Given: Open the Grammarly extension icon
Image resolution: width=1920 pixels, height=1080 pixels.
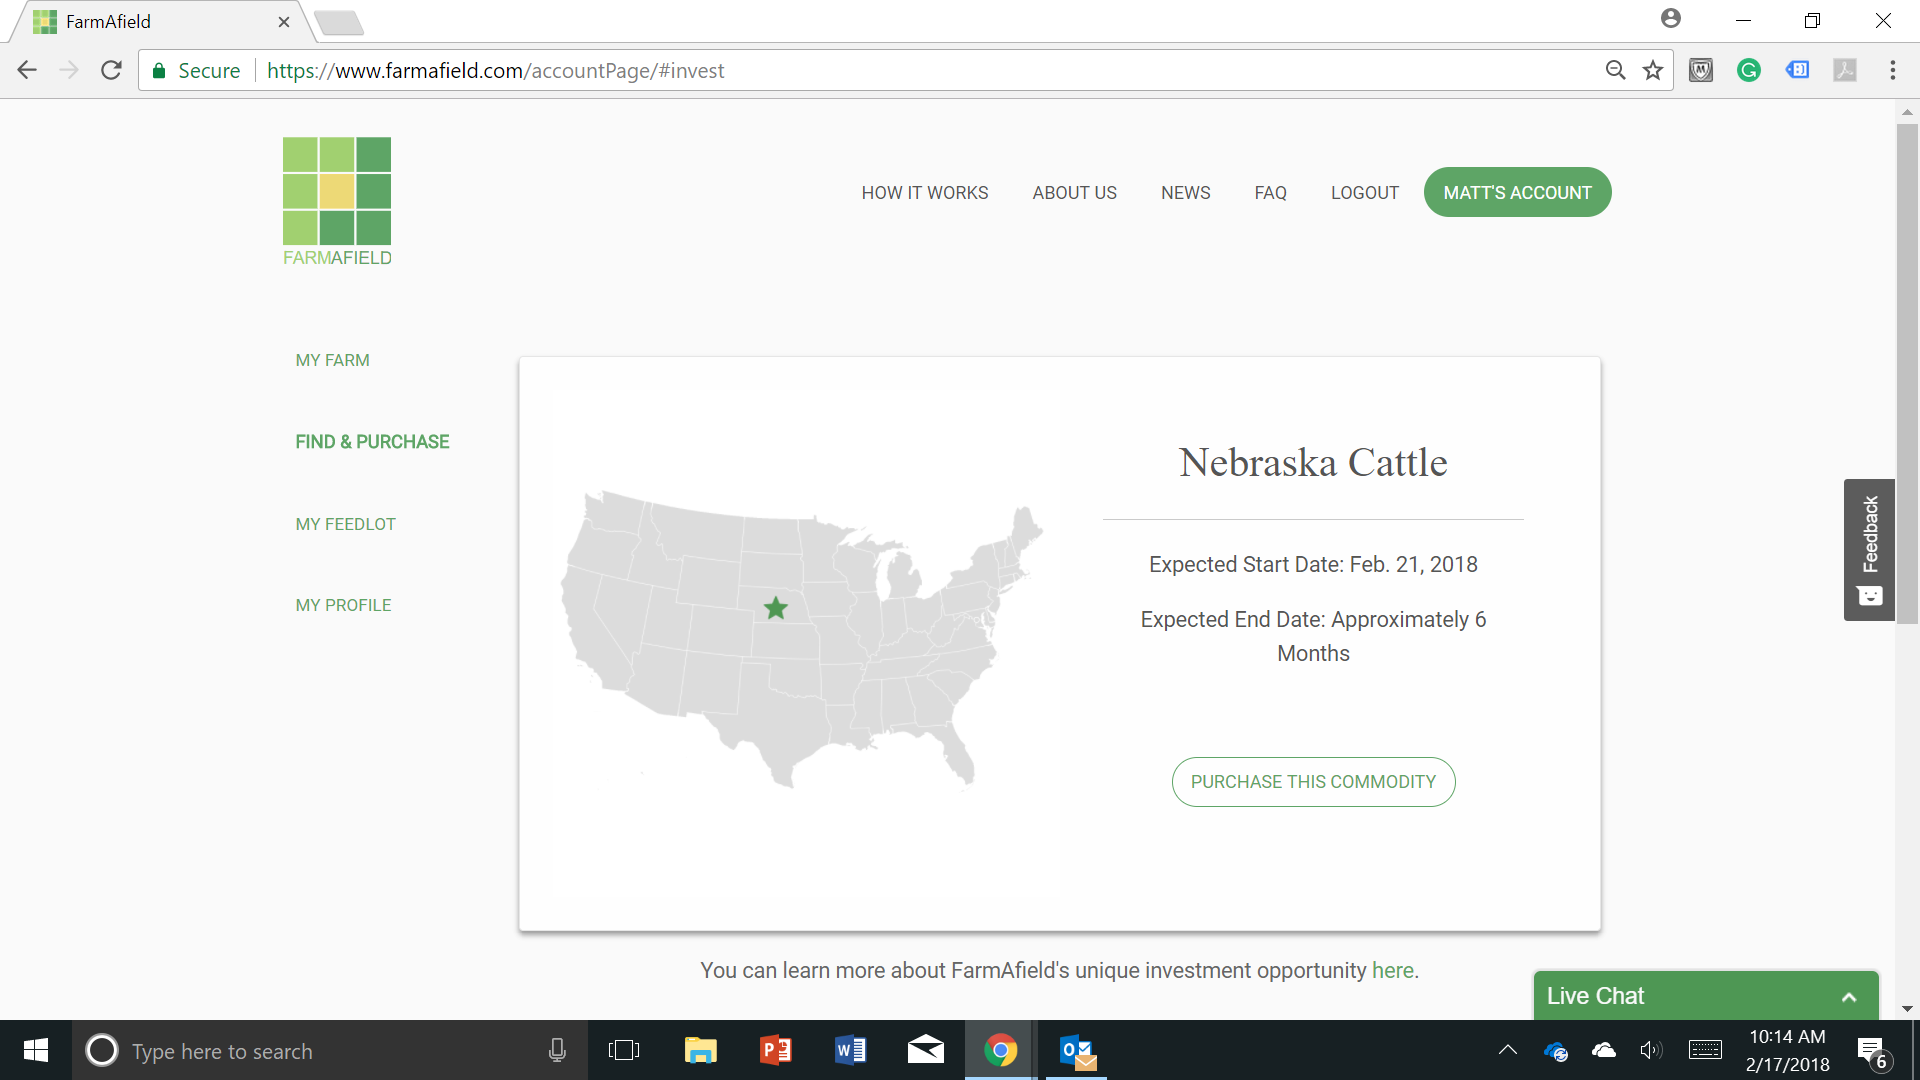Looking at the screenshot, I should [x=1749, y=70].
